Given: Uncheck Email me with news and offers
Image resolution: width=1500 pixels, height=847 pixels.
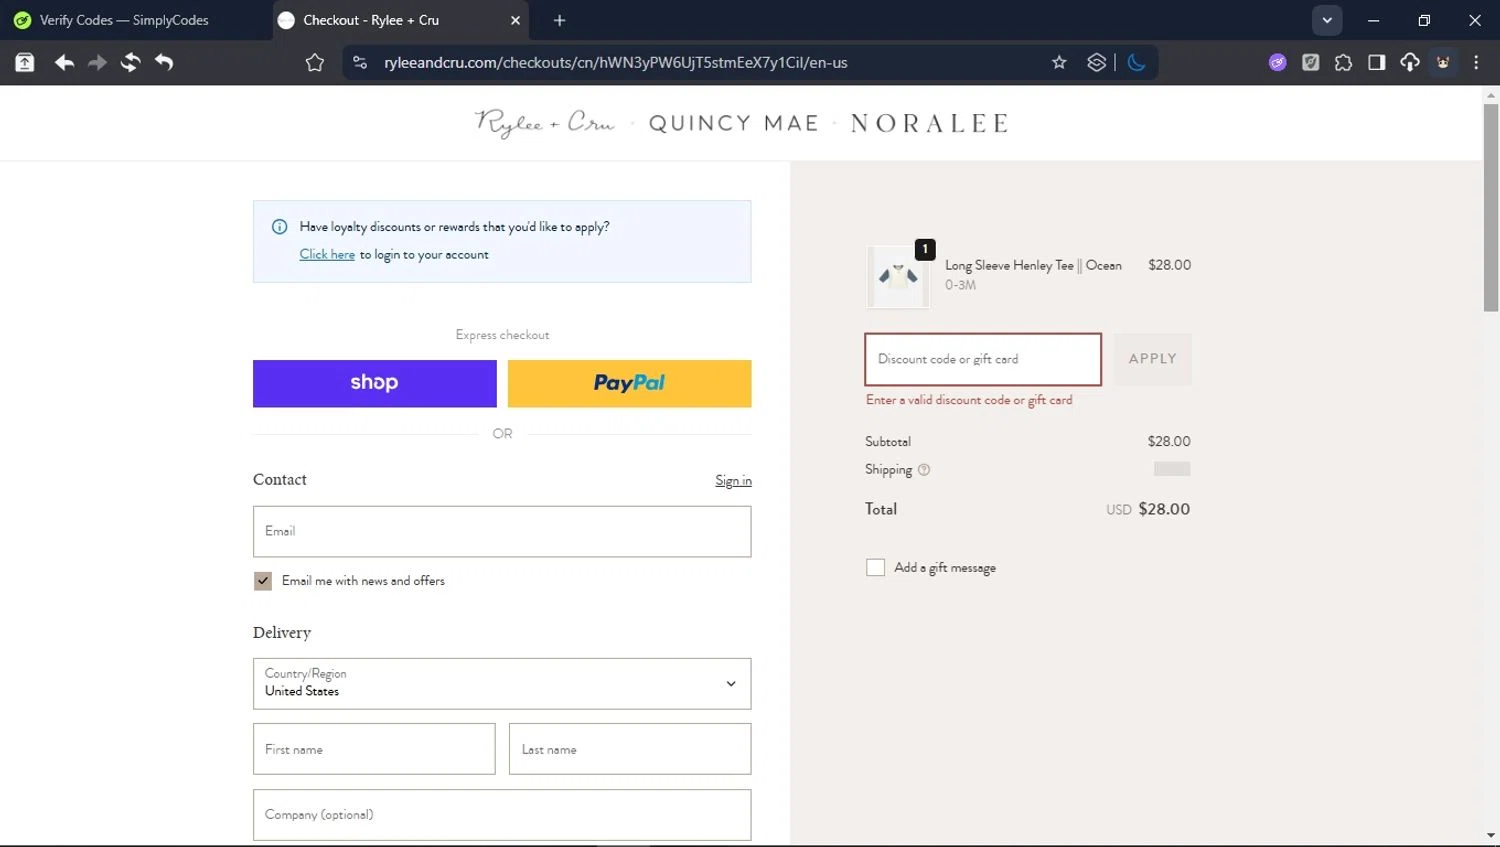Looking at the screenshot, I should coord(263,581).
